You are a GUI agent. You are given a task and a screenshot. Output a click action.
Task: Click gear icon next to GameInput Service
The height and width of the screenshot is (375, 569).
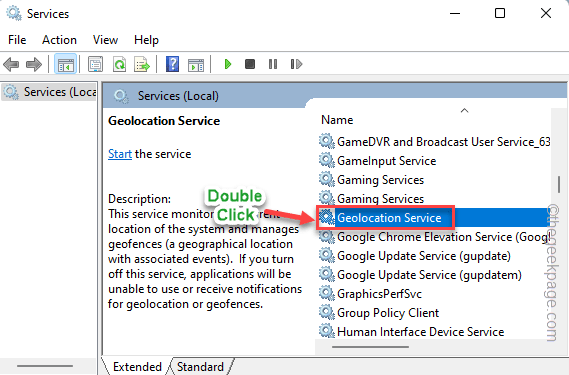327,160
